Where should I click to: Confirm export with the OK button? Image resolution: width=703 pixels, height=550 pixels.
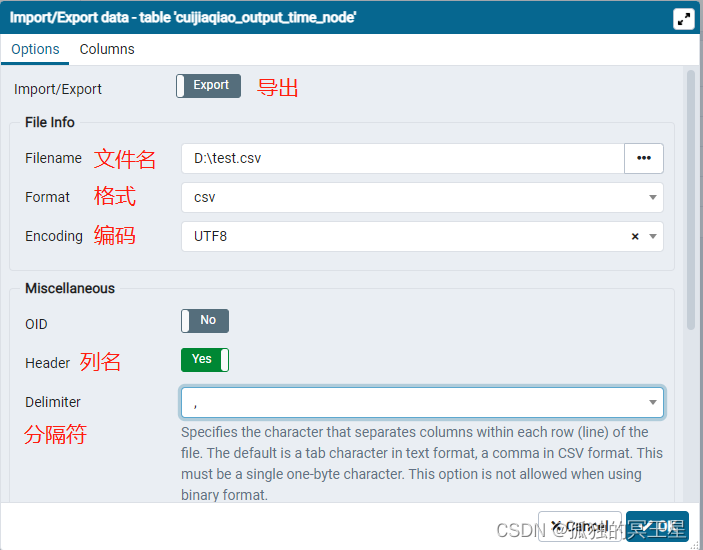pos(657,525)
